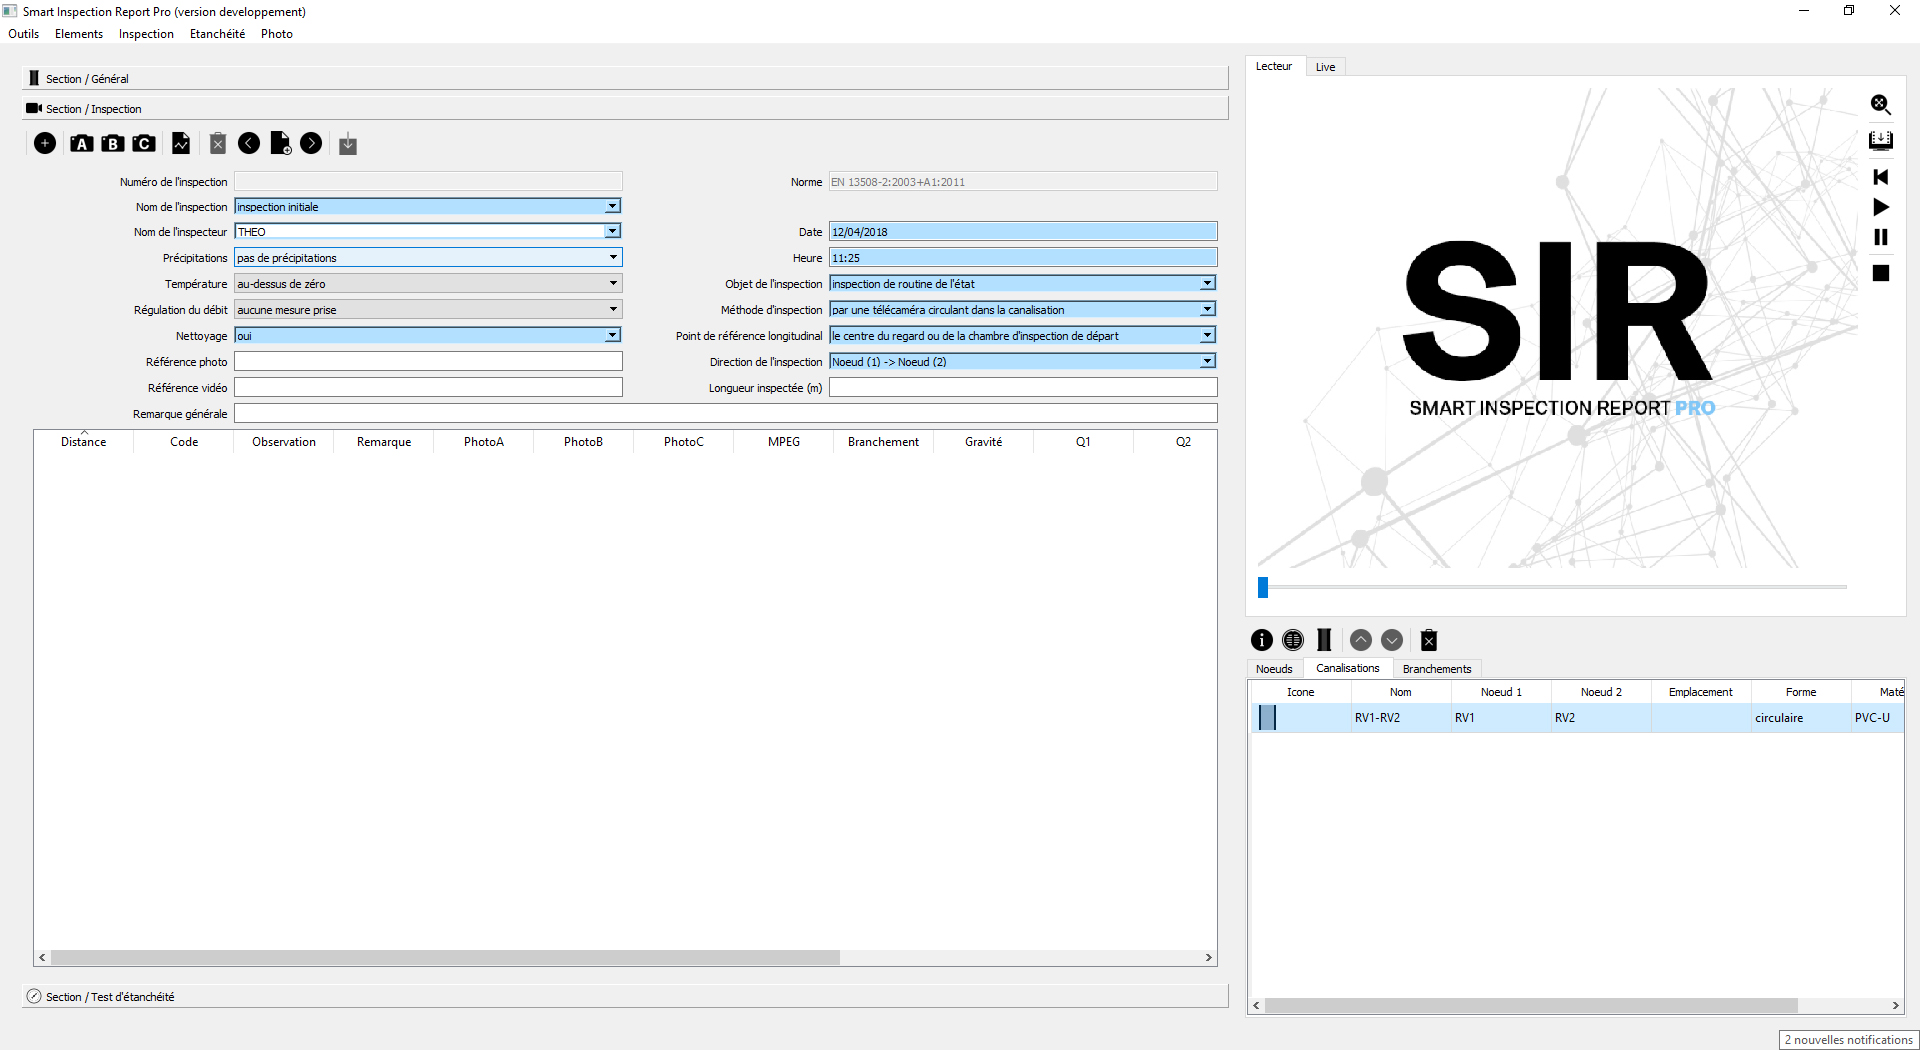Open Objet de l'inspection dropdown
The height and width of the screenshot is (1050, 1920).
click(x=1207, y=284)
